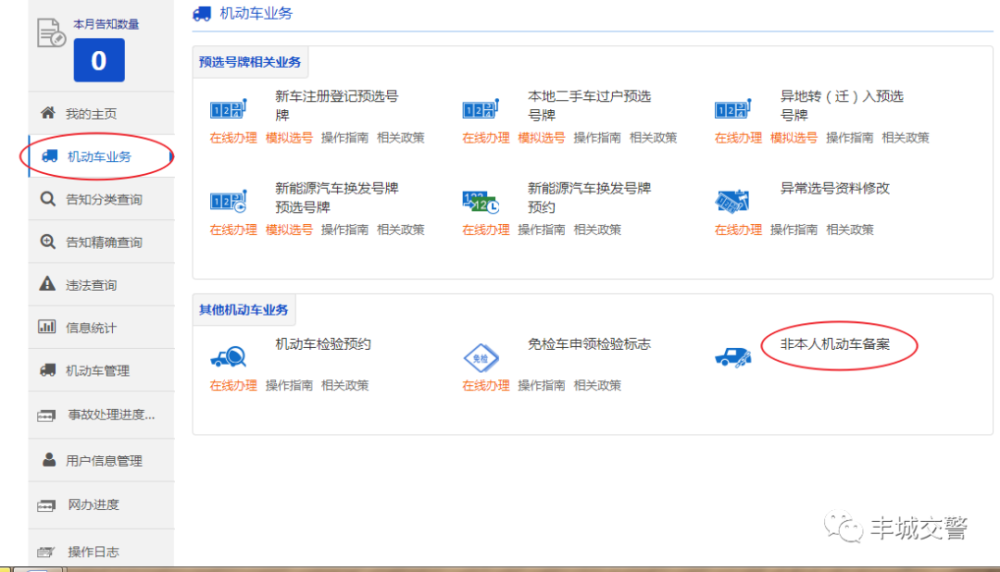Open 告知精确查询 sidebar item

[x=101, y=242]
